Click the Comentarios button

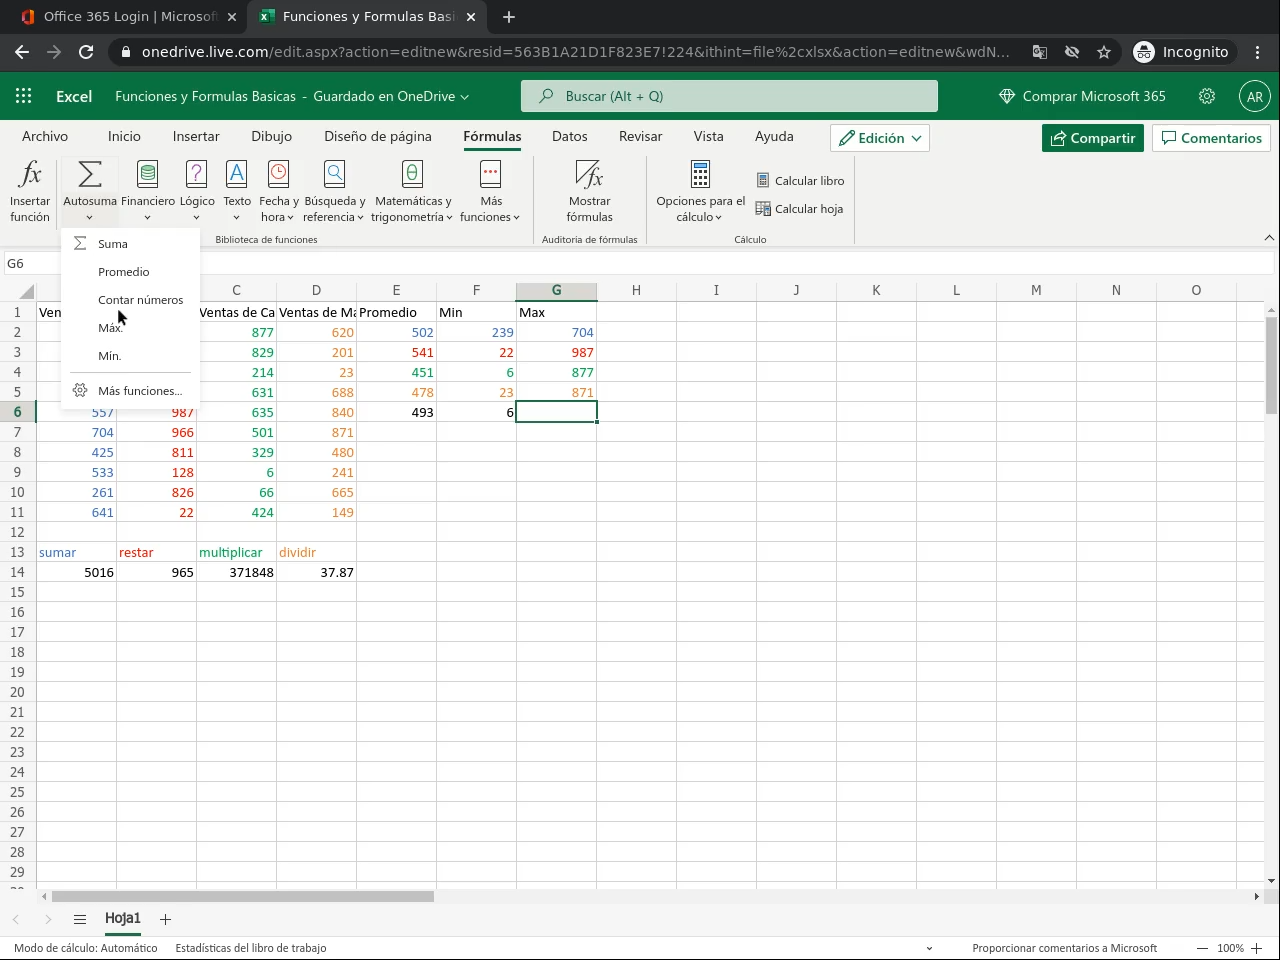[x=1211, y=138]
